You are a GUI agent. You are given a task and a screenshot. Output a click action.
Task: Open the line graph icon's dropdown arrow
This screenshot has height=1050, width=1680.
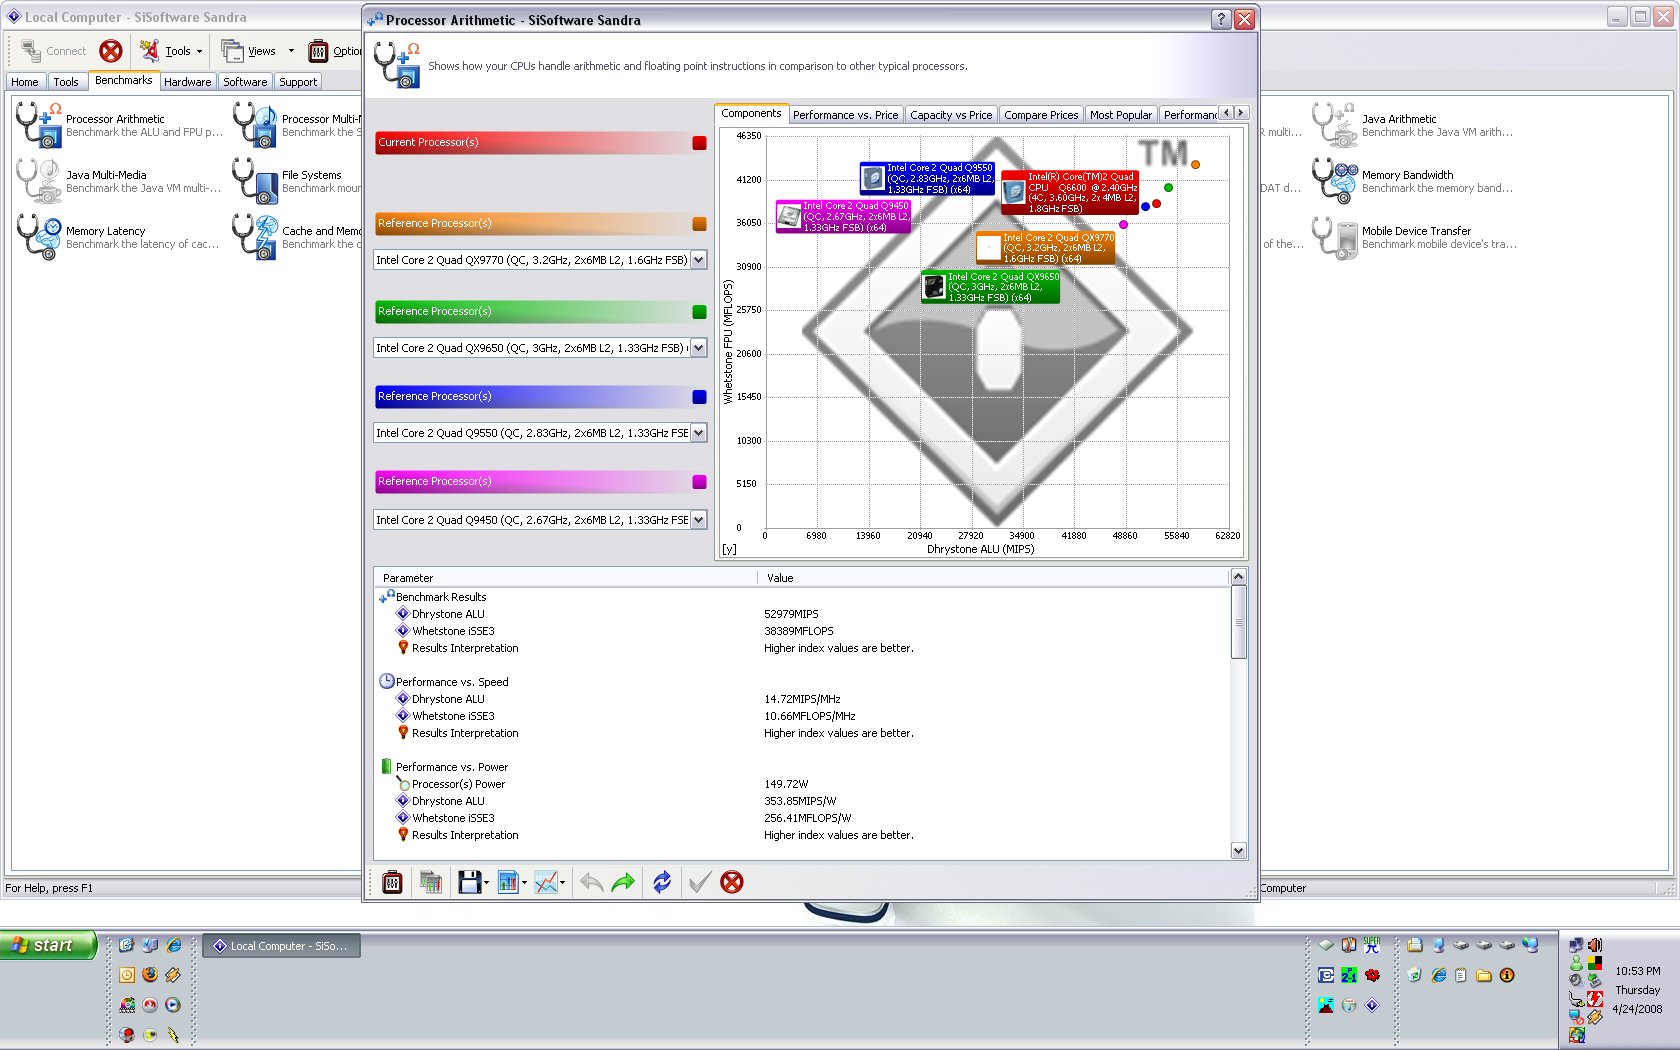pos(563,883)
